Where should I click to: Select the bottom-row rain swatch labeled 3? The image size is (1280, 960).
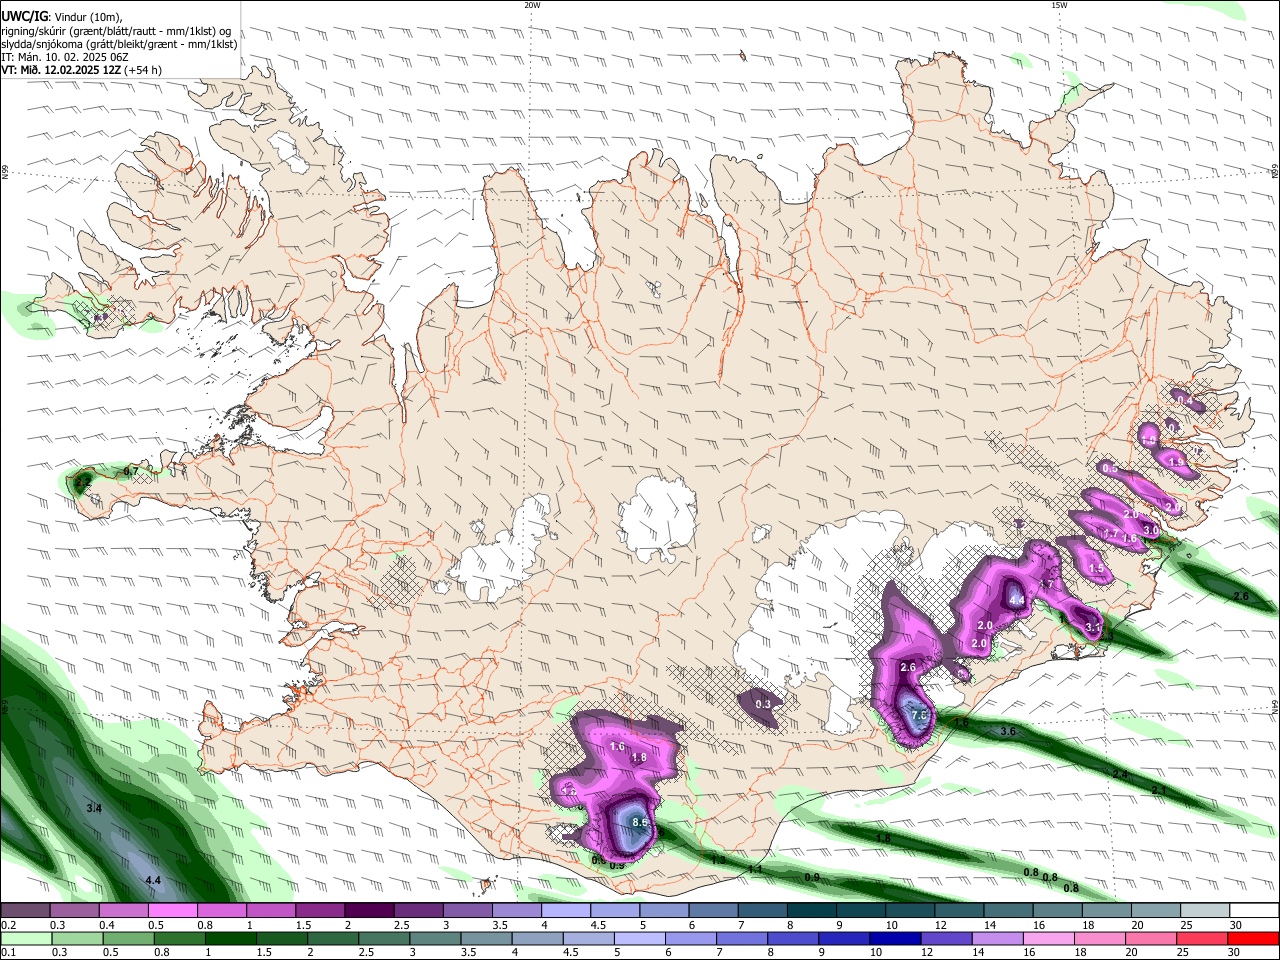435,939
